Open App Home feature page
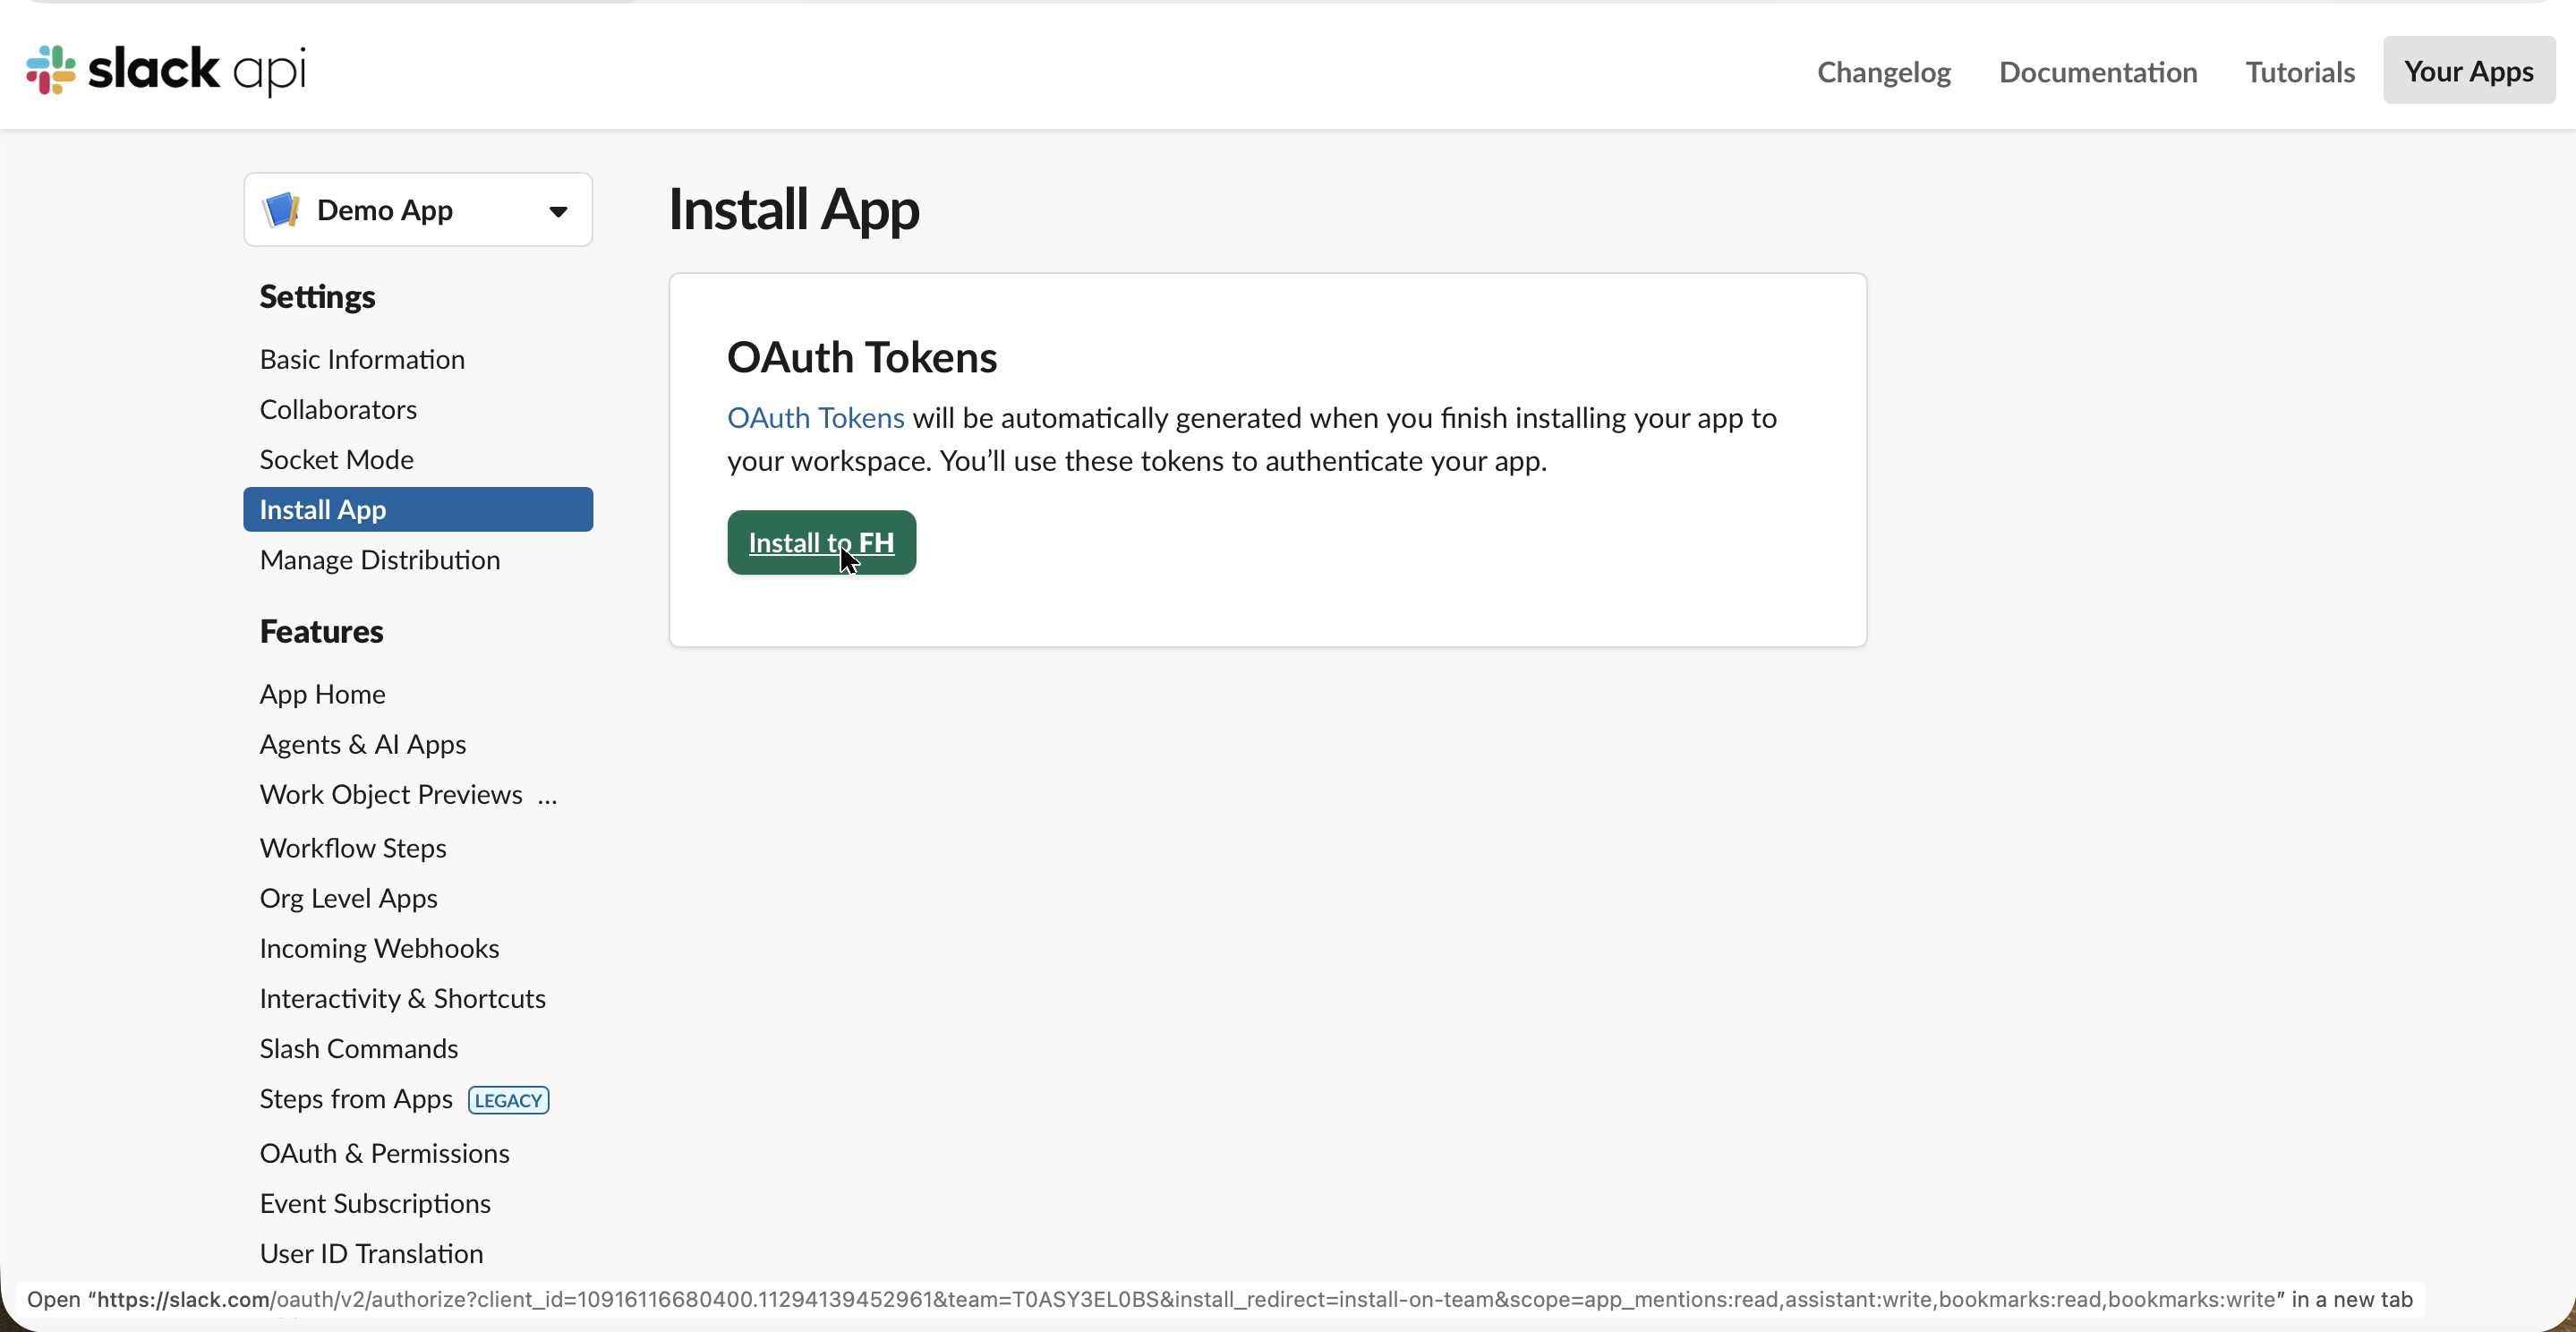Screen dimensions: 2576x1332 coord(322,694)
